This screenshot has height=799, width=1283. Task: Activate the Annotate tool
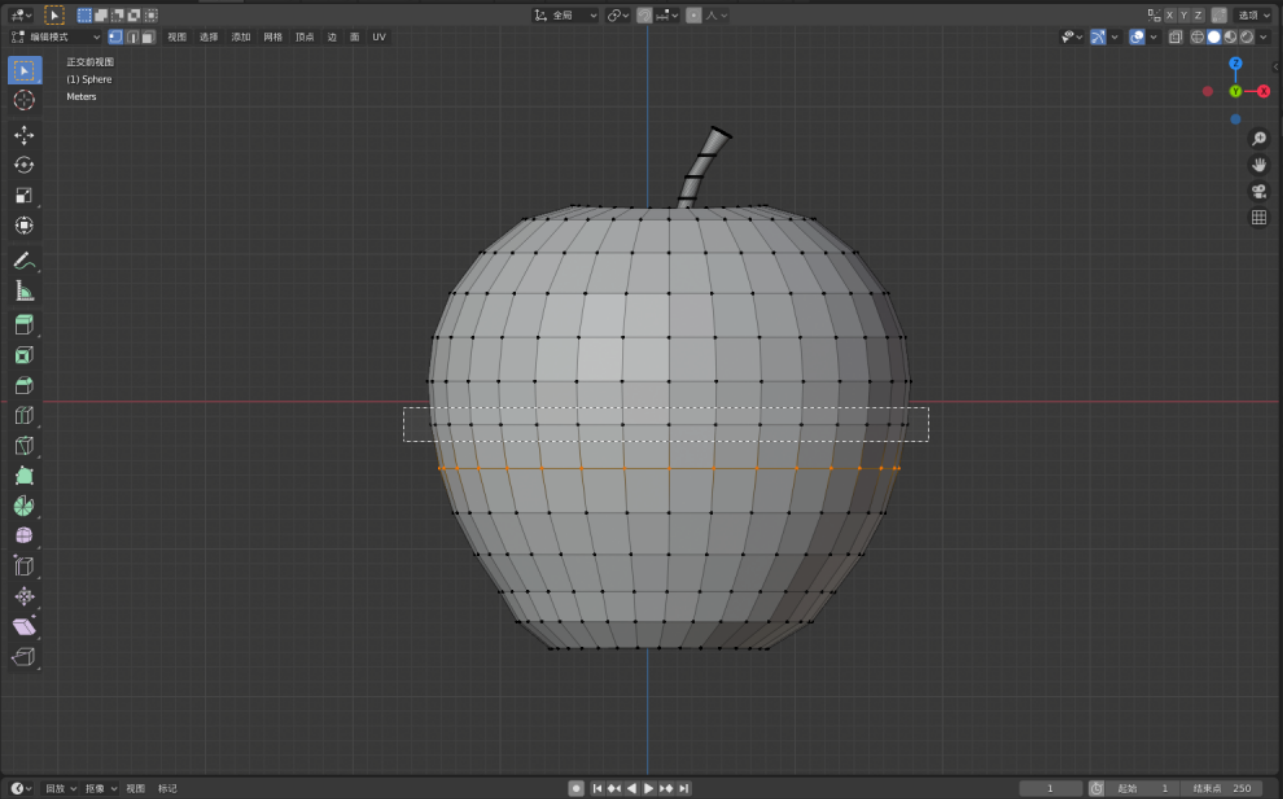pyautogui.click(x=24, y=261)
